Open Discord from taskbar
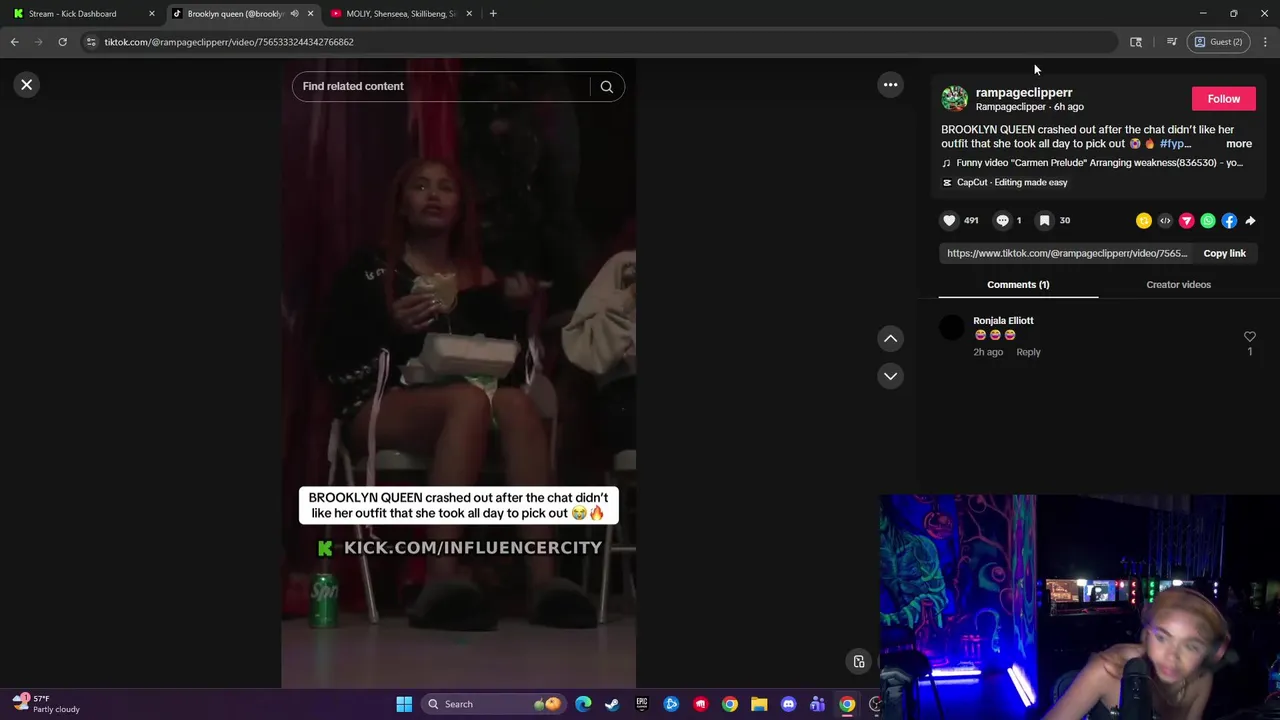 coord(788,704)
